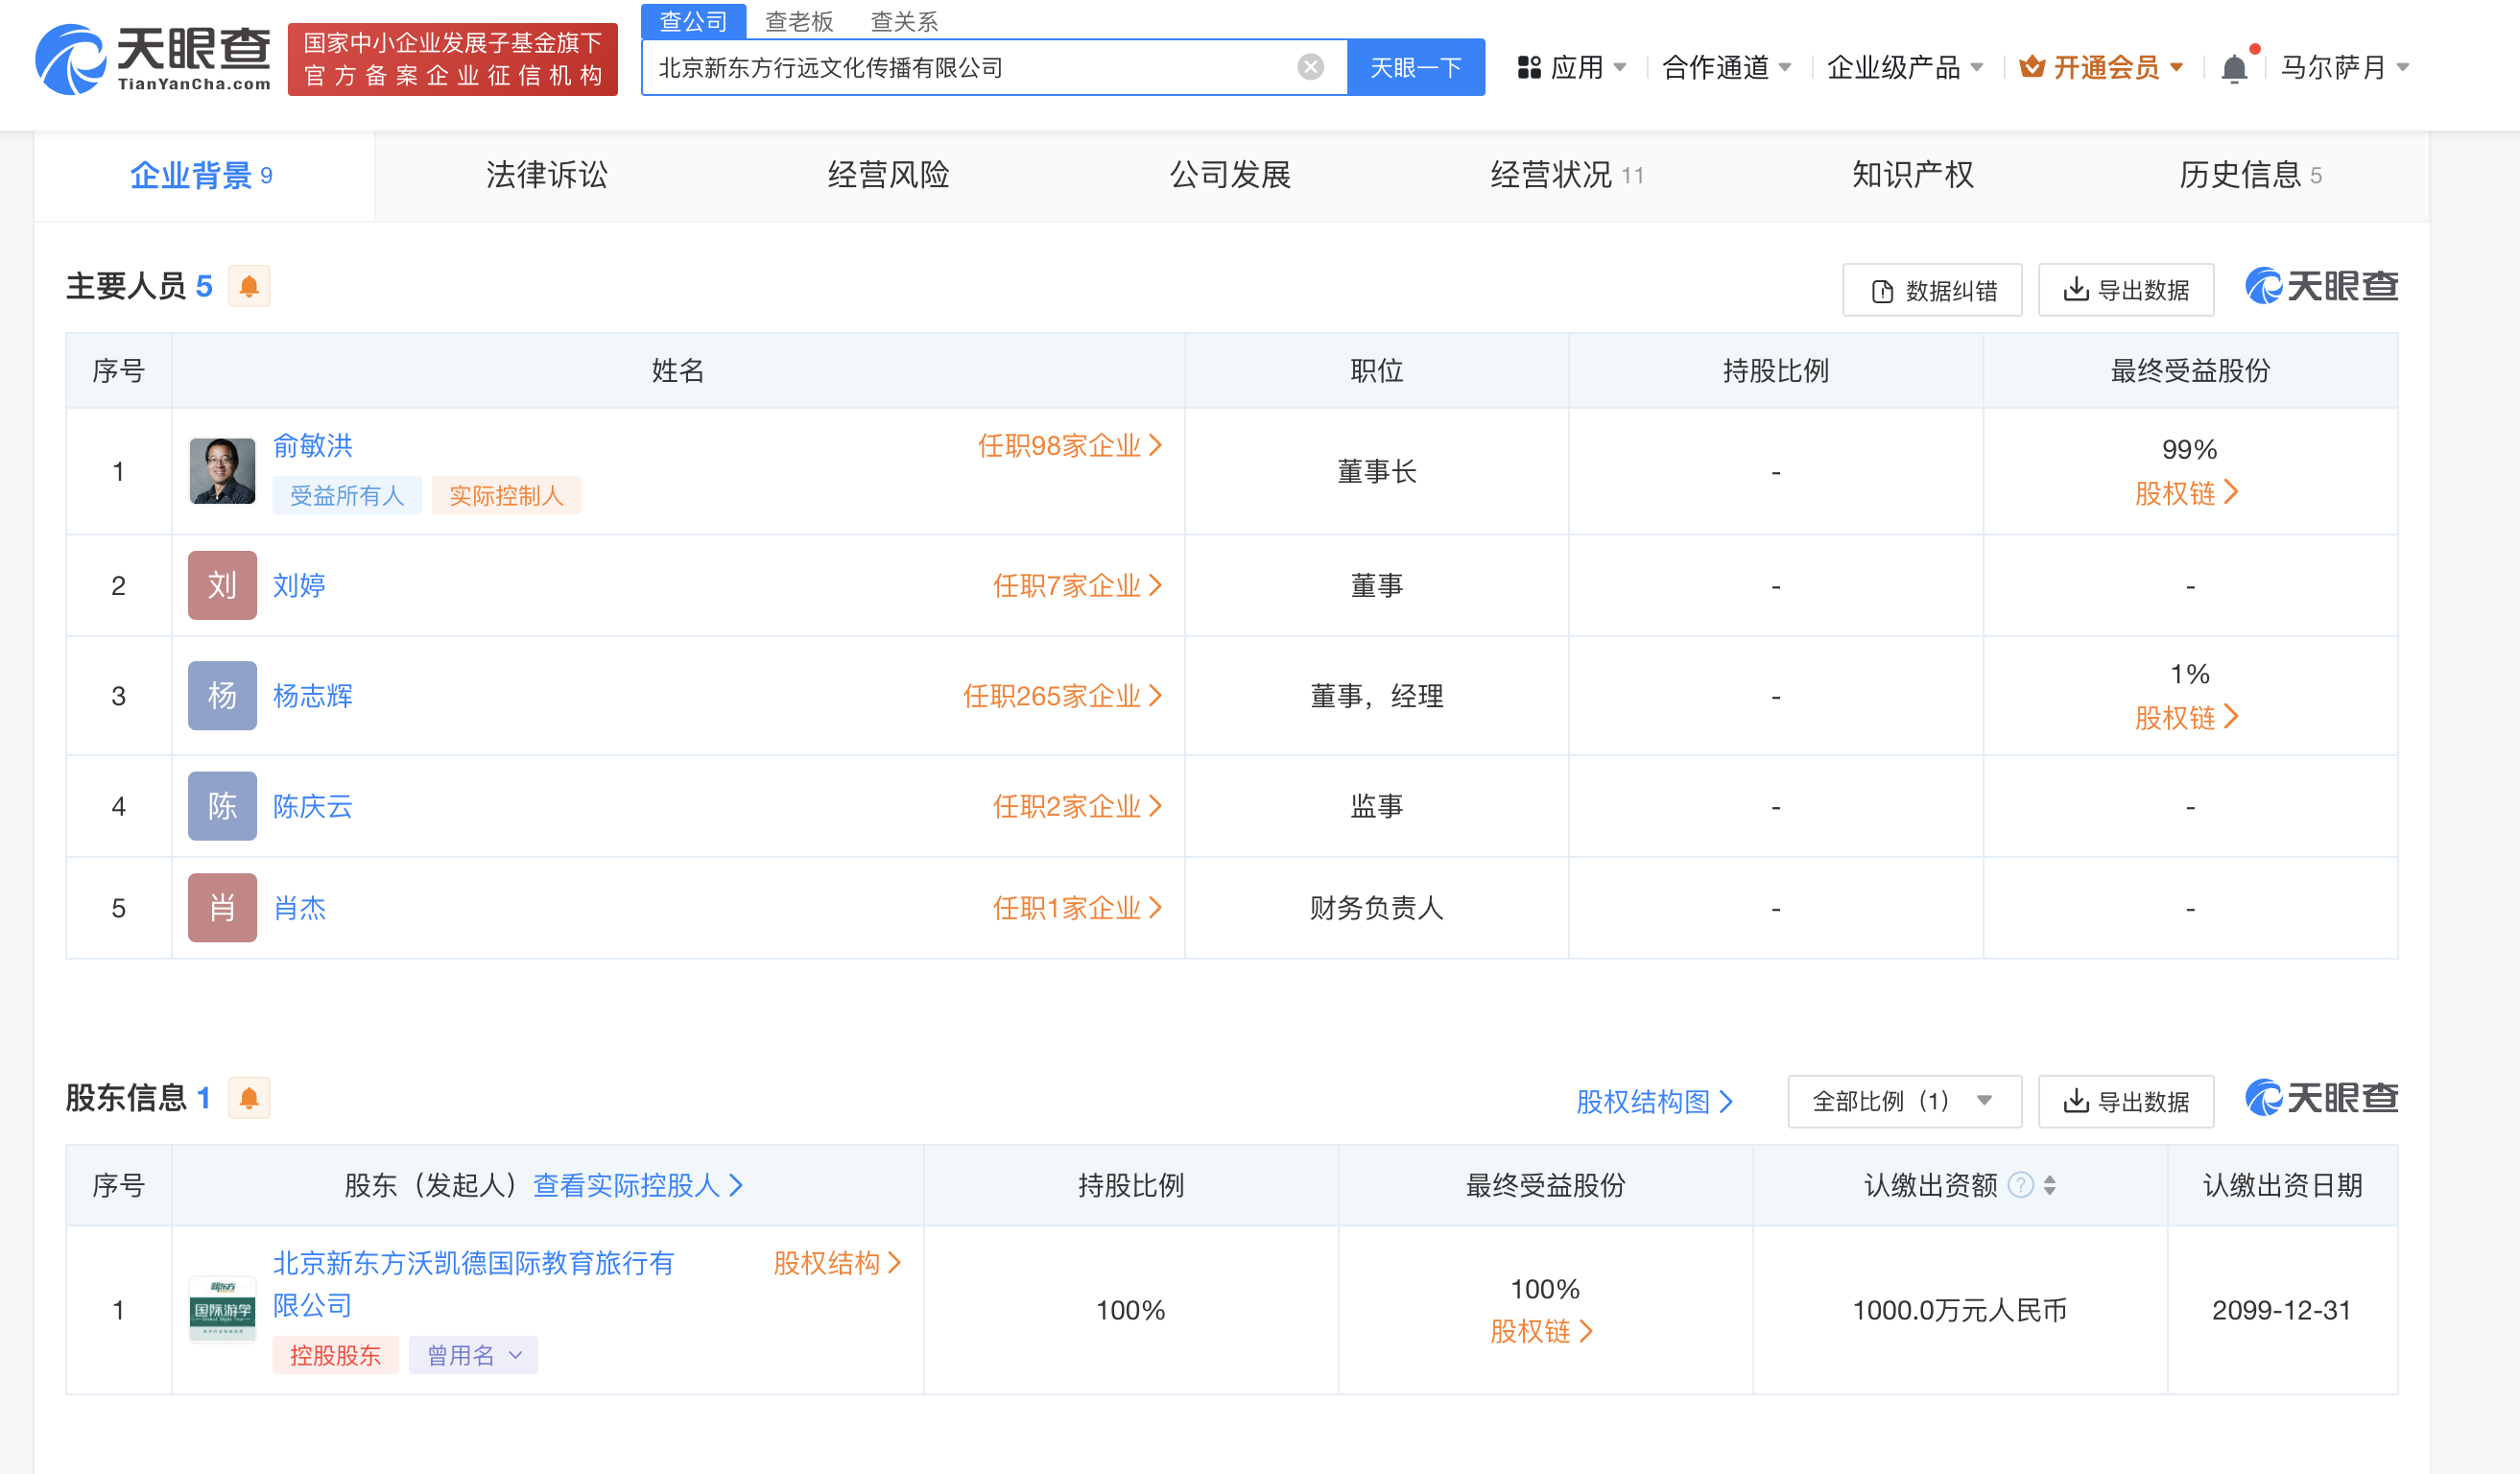Click the 杨 avatar for 杨志辉
The image size is (2520, 1474).
222,695
